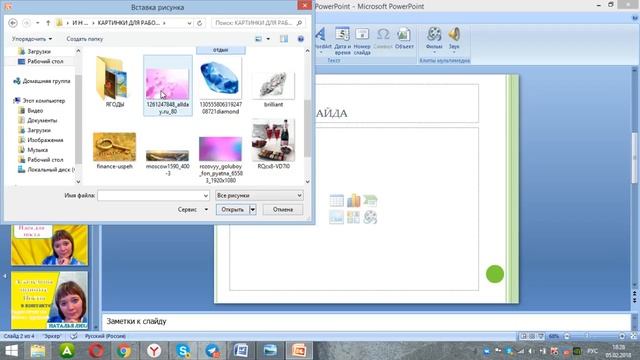This screenshot has height=360, width=640.
Task: Expand the Имя файла history dropdown arrow
Action: [x=205, y=196]
